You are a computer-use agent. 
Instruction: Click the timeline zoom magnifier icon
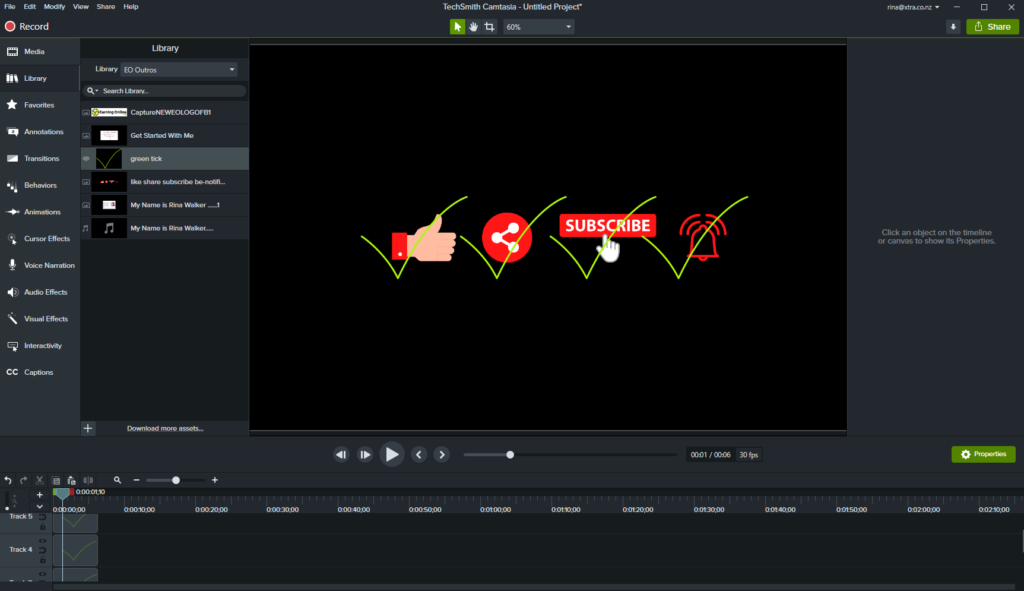(118, 481)
